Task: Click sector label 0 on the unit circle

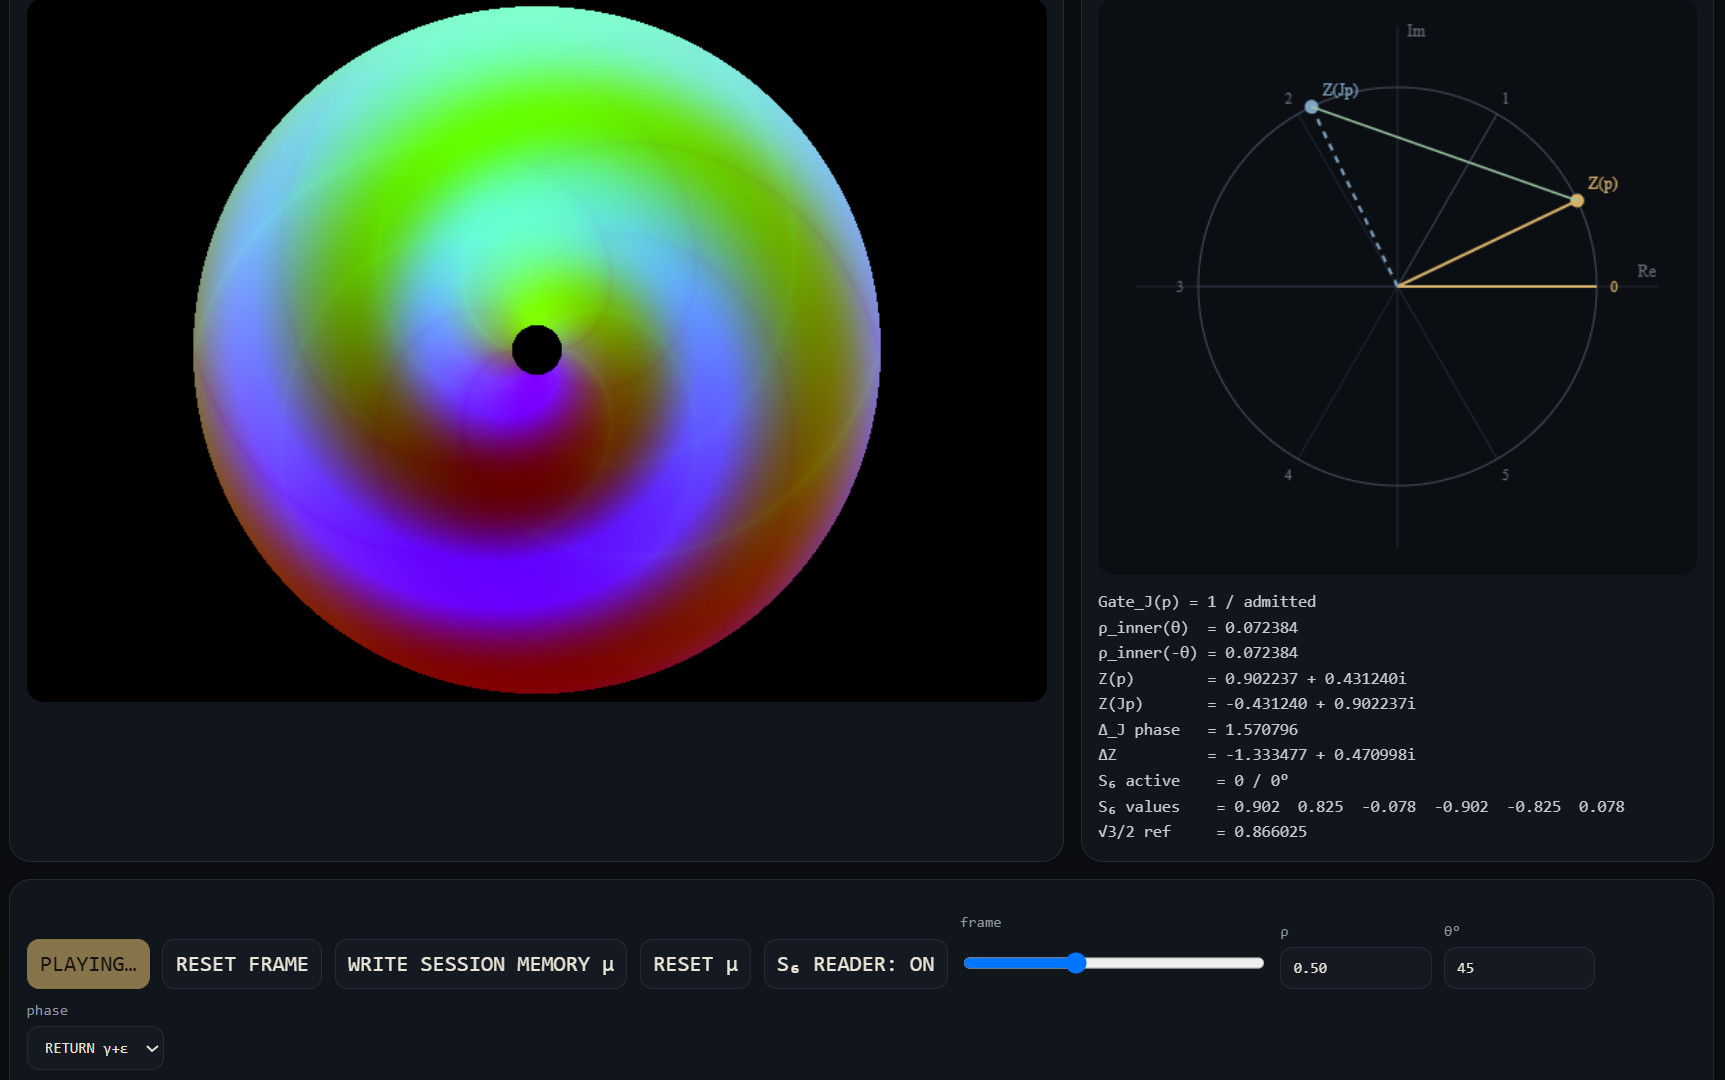Action: coord(1613,287)
